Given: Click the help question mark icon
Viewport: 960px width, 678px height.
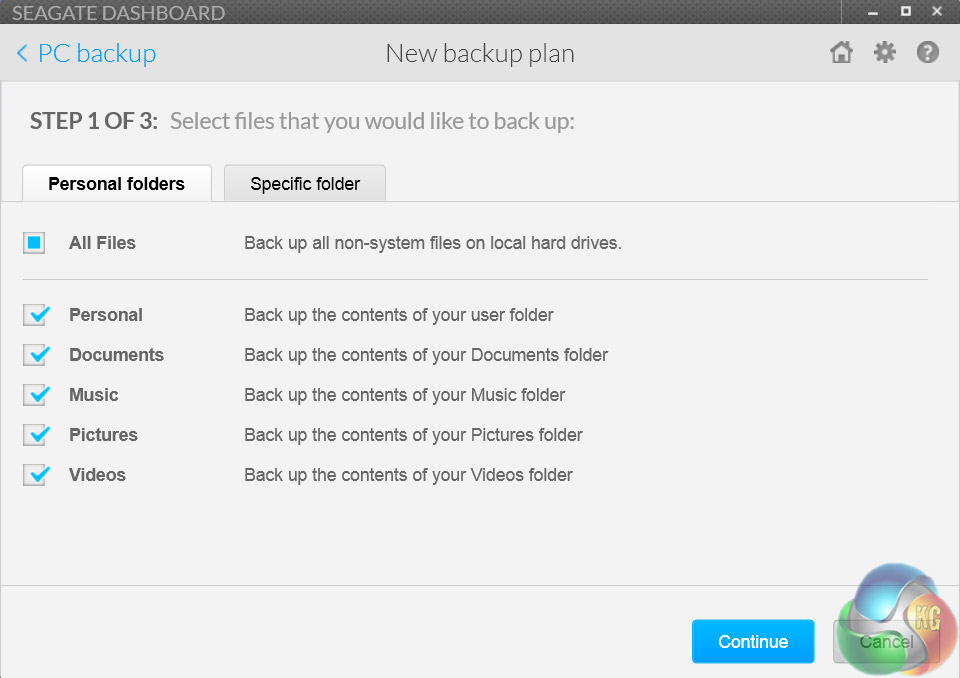Looking at the screenshot, I should (x=928, y=53).
